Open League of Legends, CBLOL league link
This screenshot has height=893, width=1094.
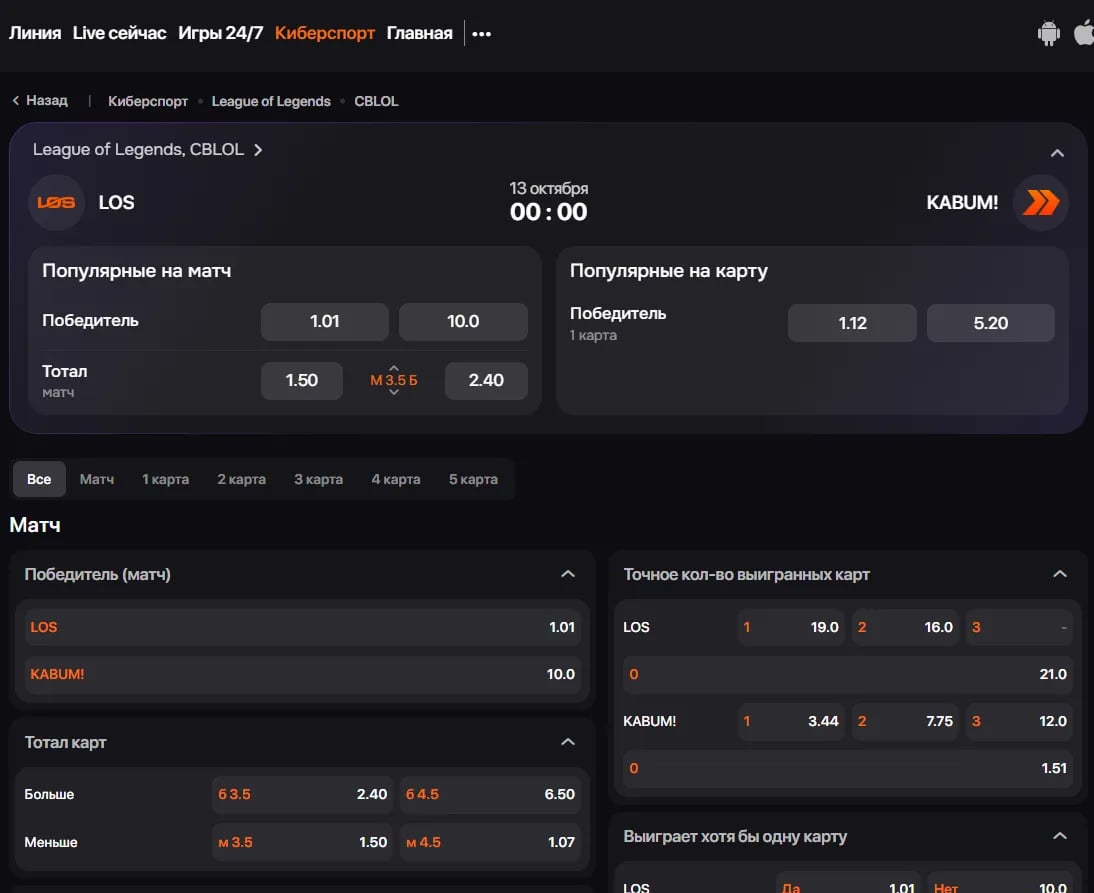pos(147,149)
